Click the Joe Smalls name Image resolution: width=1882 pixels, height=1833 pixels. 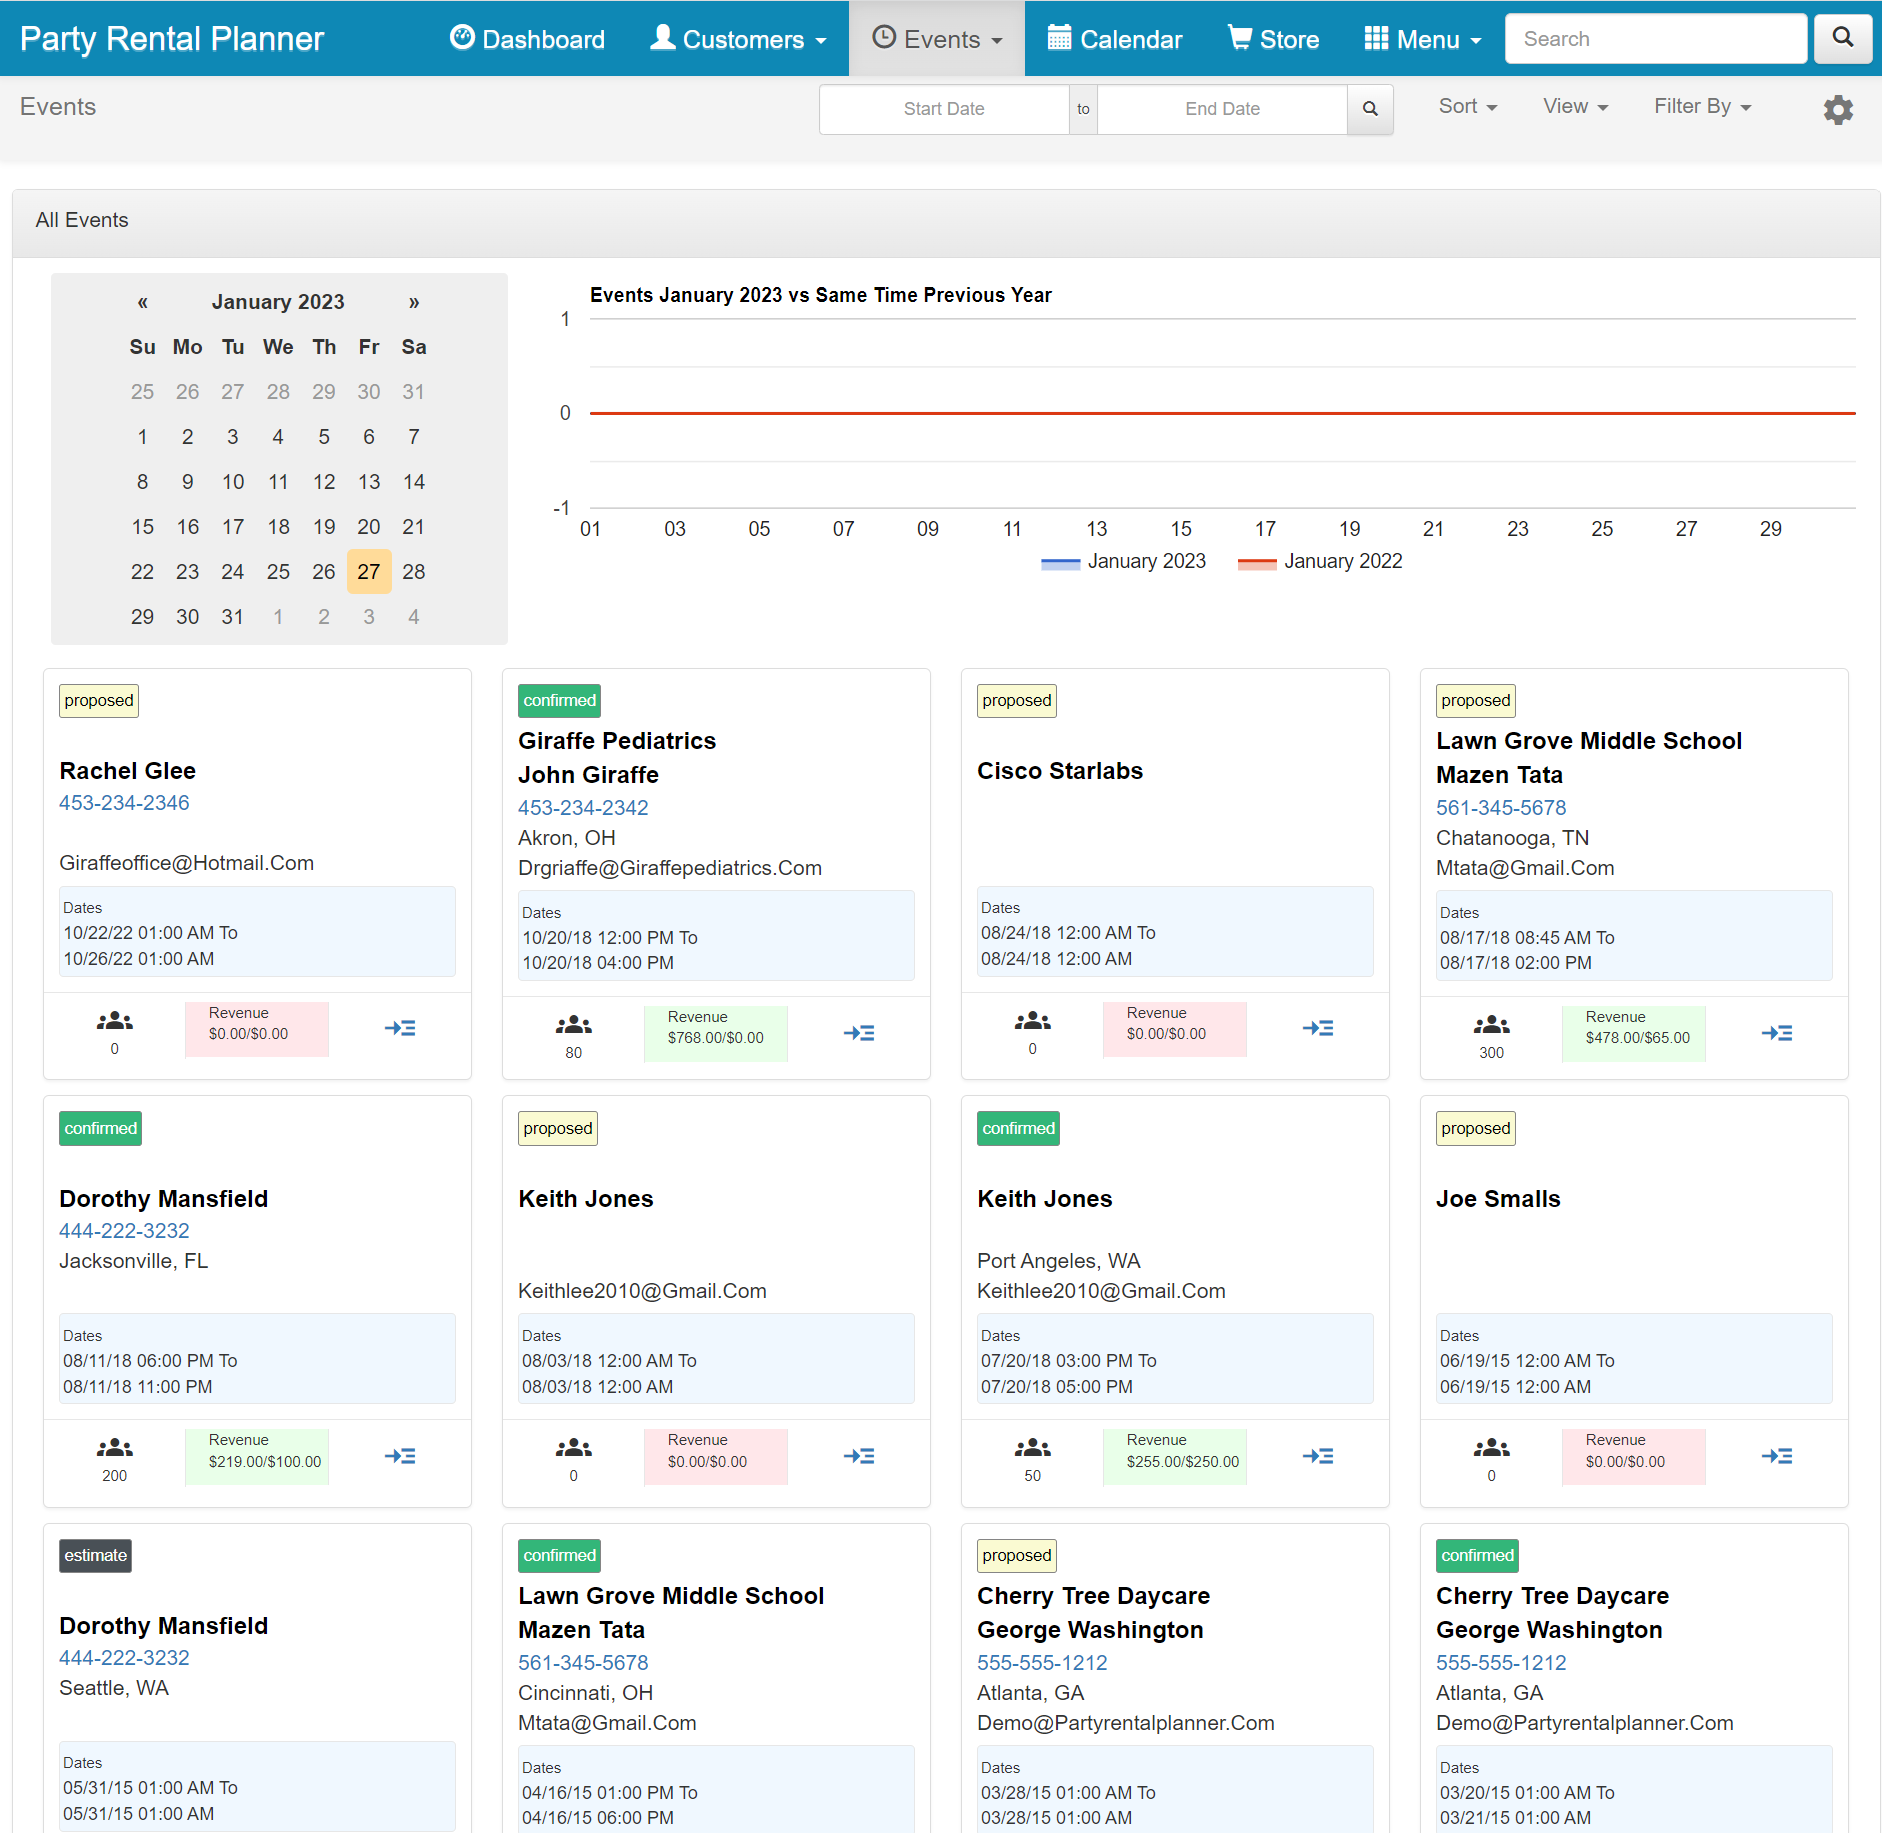pyautogui.click(x=1498, y=1199)
